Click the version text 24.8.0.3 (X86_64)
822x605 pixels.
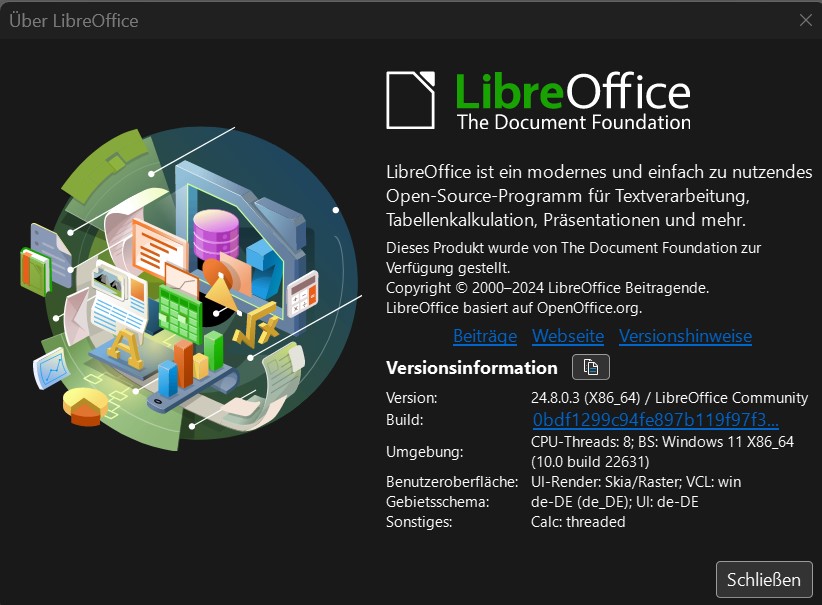pyautogui.click(x=585, y=398)
